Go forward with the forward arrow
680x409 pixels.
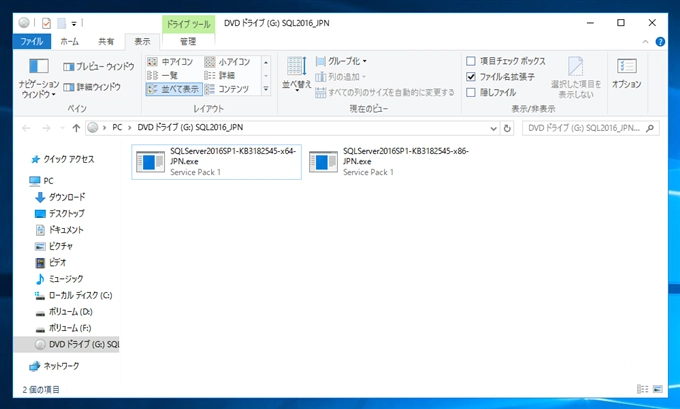click(x=46, y=128)
